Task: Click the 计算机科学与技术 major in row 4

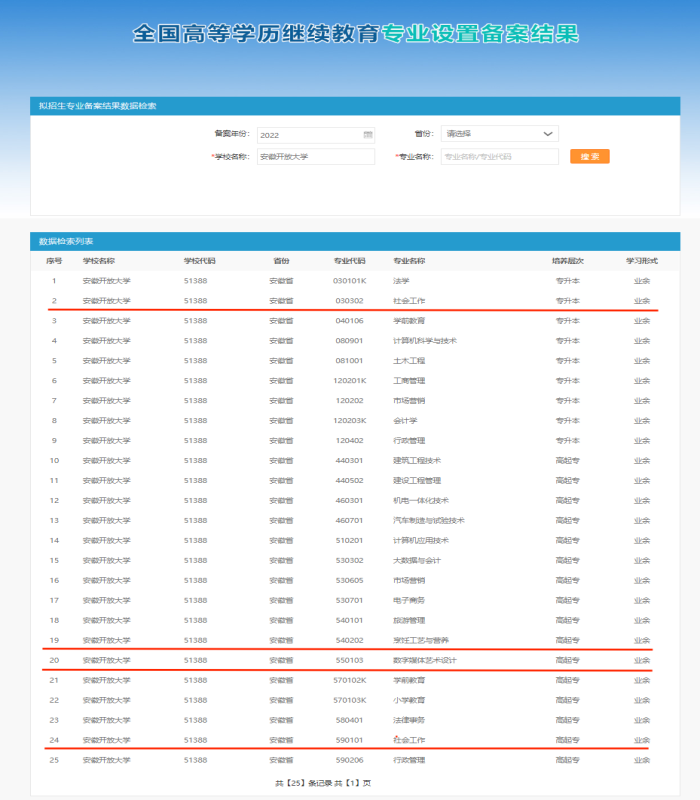Action: tap(424, 340)
